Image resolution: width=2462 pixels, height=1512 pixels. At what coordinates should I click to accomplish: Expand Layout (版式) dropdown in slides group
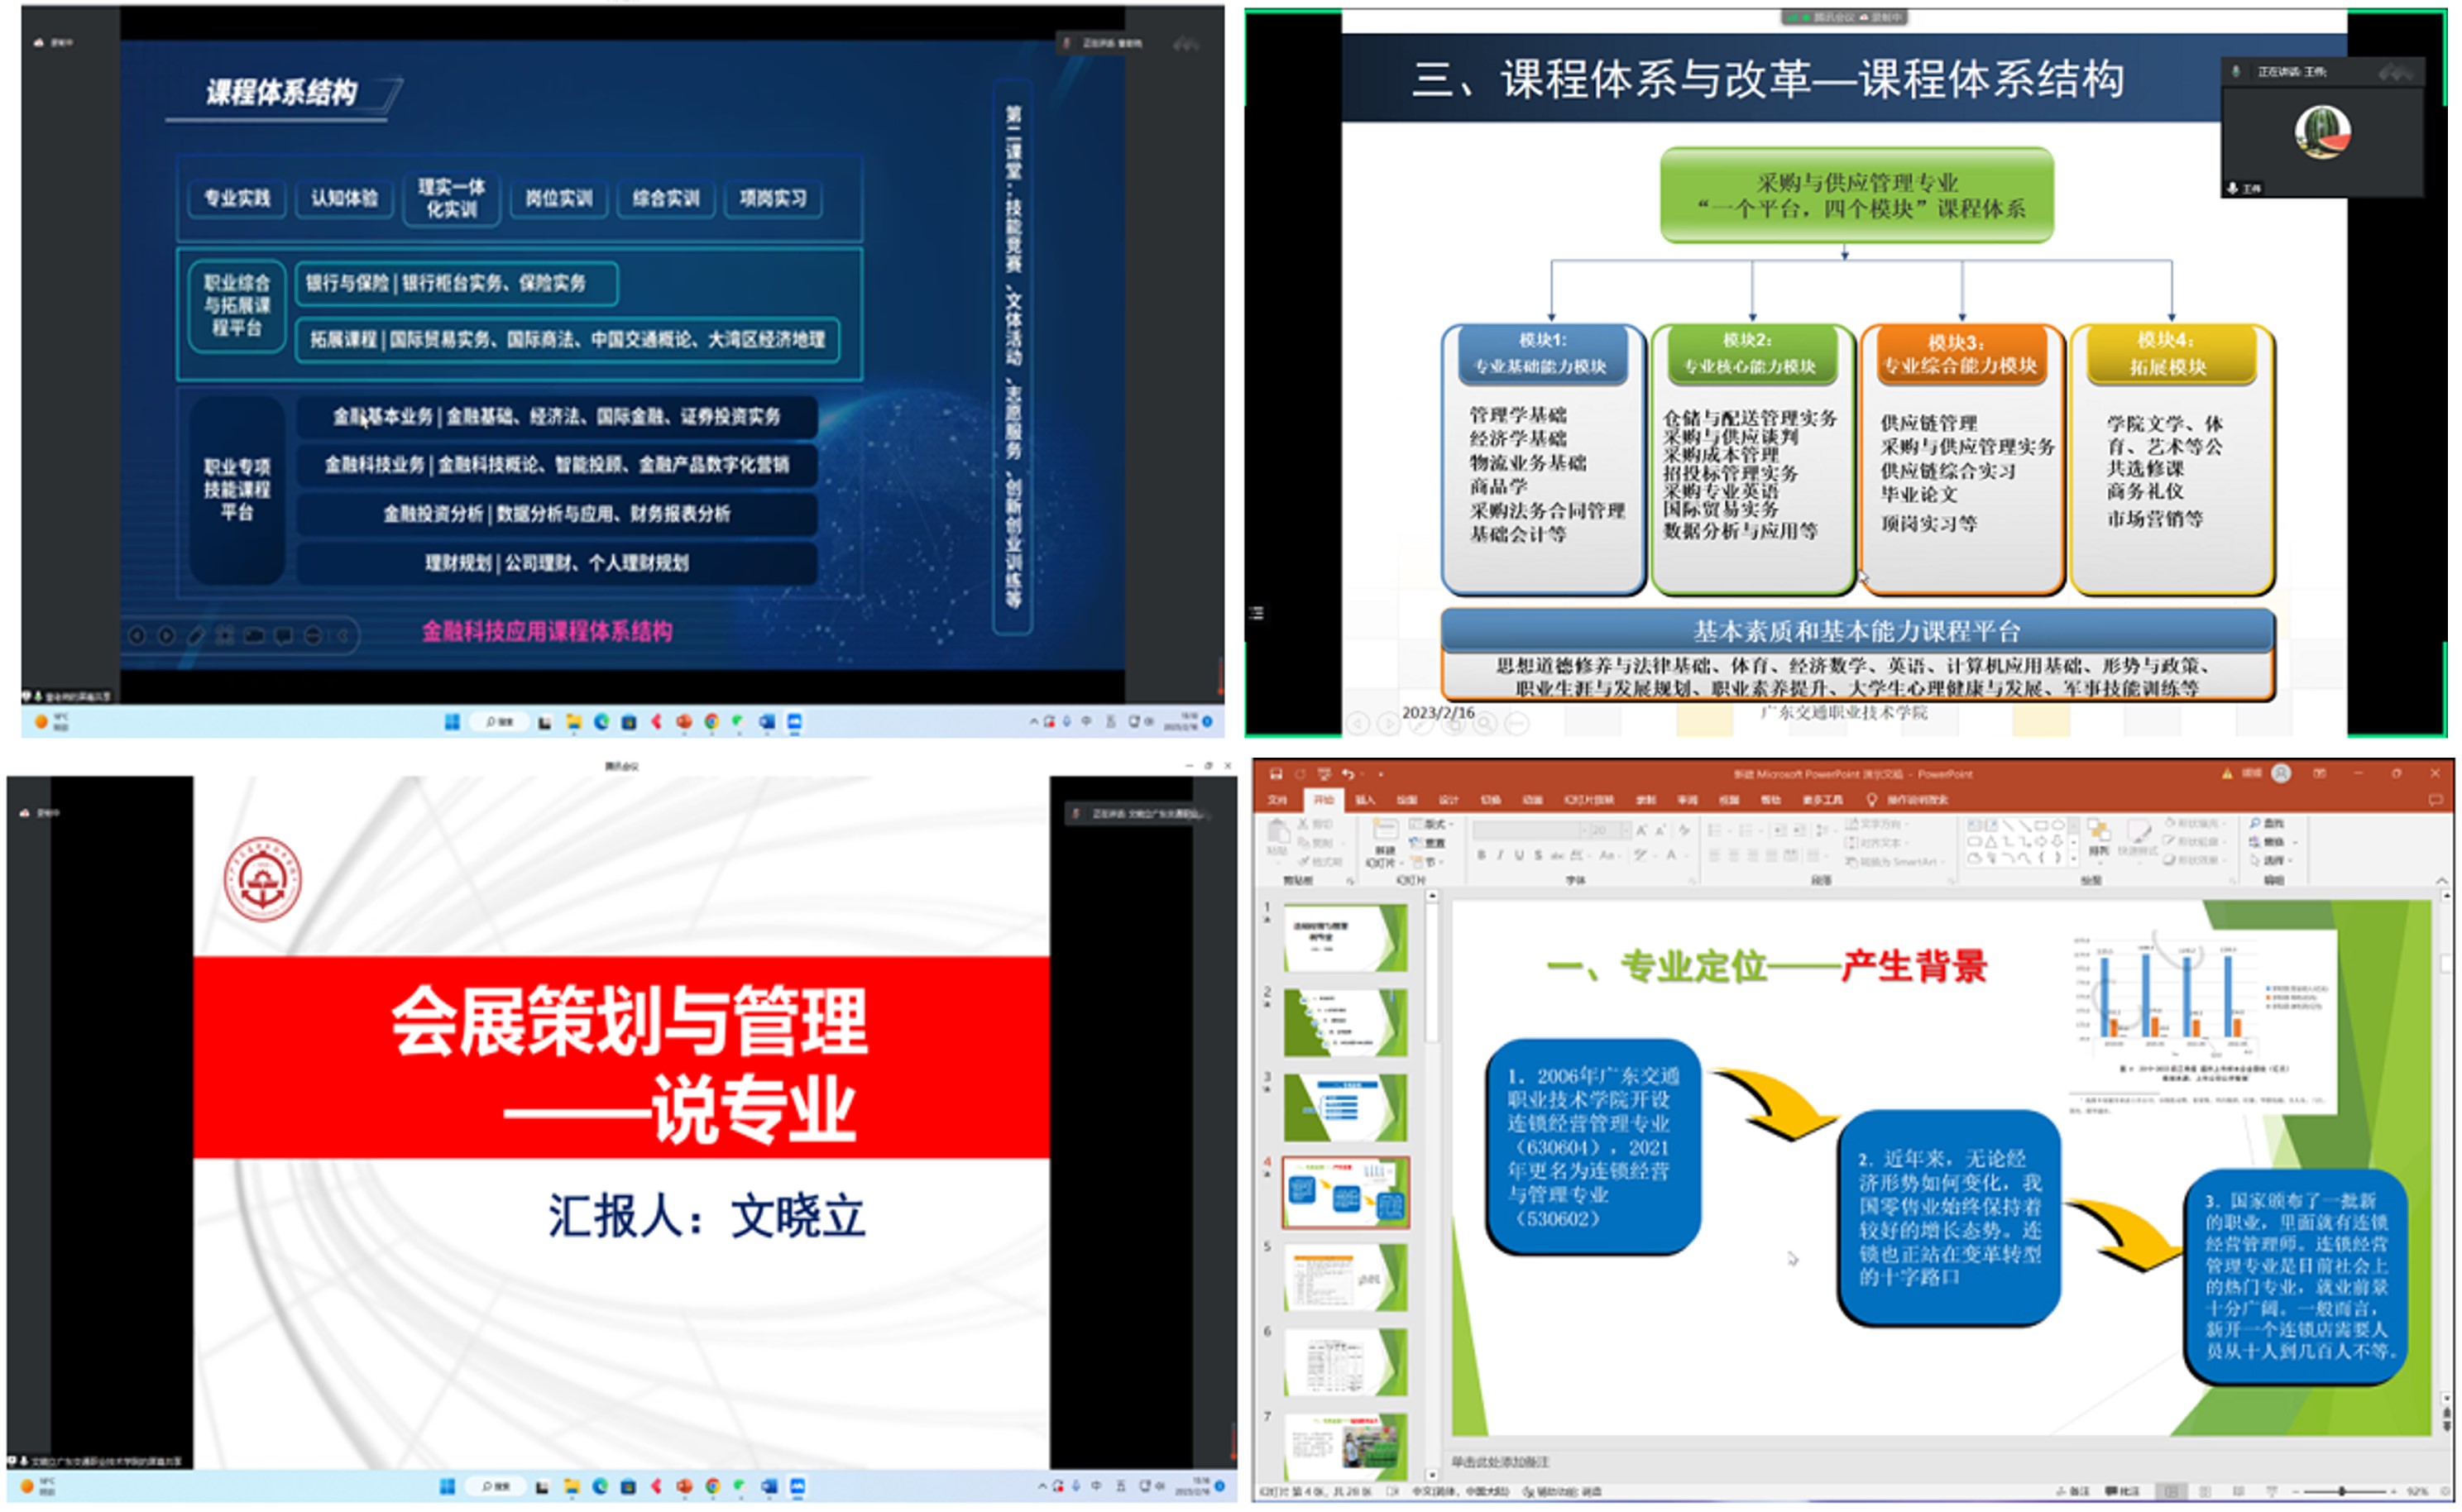(1431, 825)
